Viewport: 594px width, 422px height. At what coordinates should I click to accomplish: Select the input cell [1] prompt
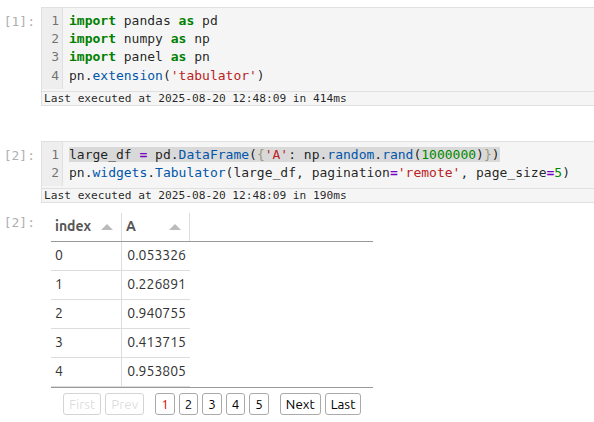(19, 22)
